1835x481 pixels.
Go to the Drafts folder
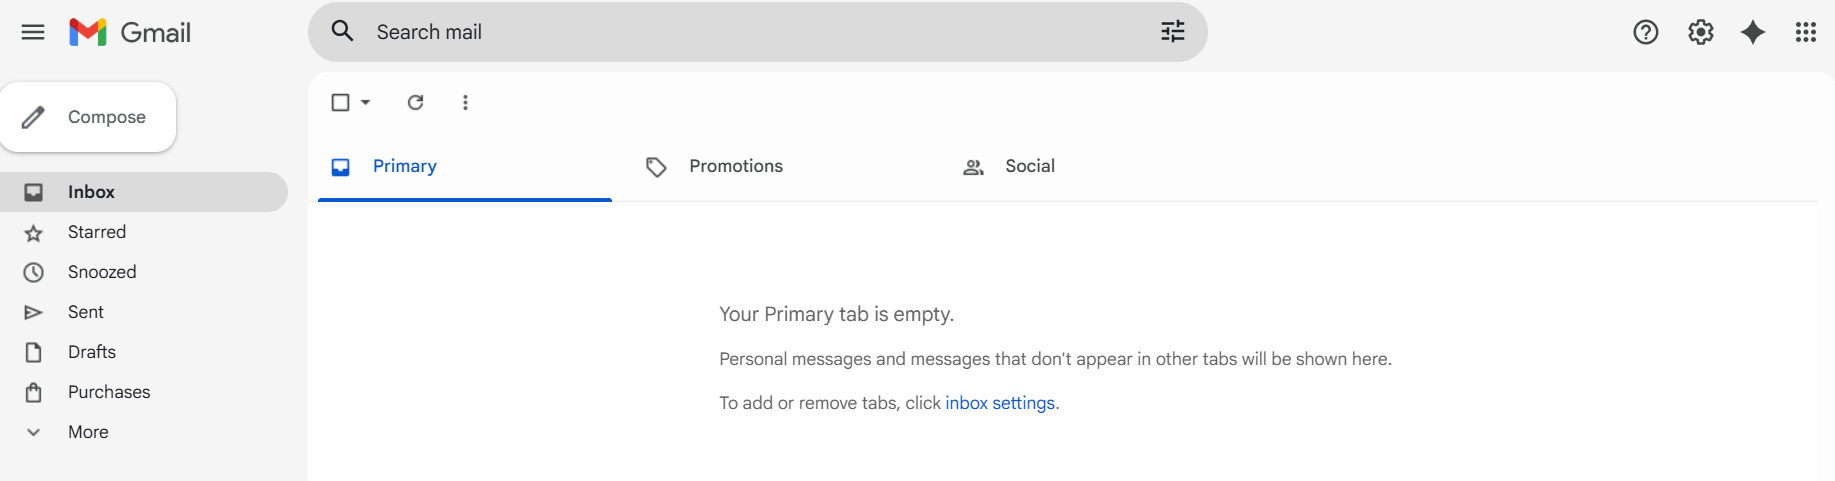[x=92, y=352]
